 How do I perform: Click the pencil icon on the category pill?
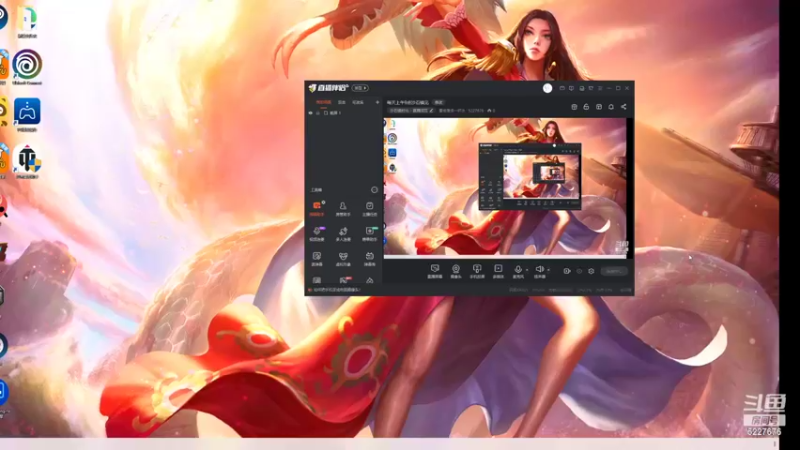tap(431, 110)
